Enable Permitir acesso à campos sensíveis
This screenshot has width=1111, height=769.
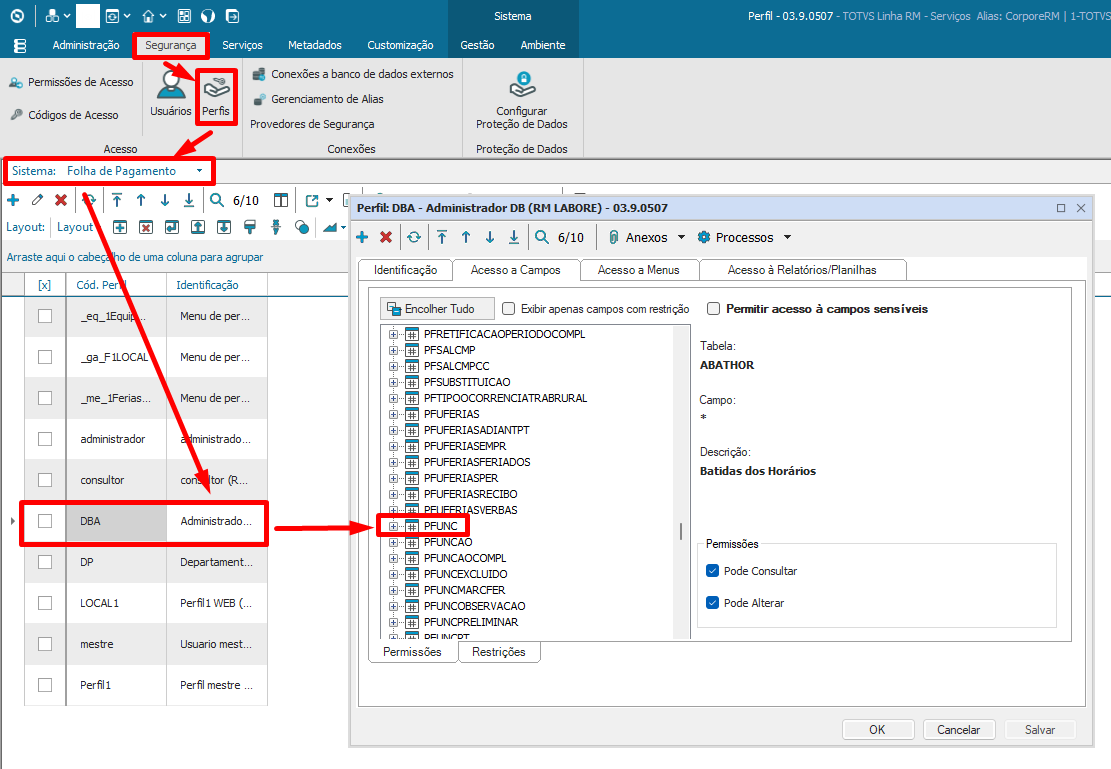click(714, 309)
